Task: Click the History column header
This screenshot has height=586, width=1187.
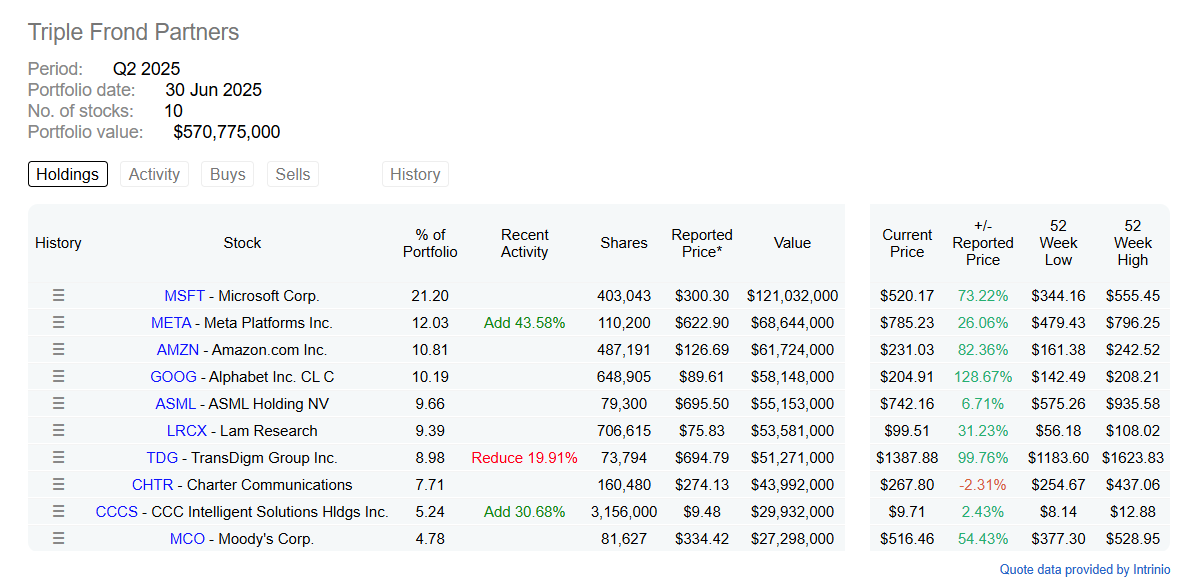Action: [x=58, y=243]
